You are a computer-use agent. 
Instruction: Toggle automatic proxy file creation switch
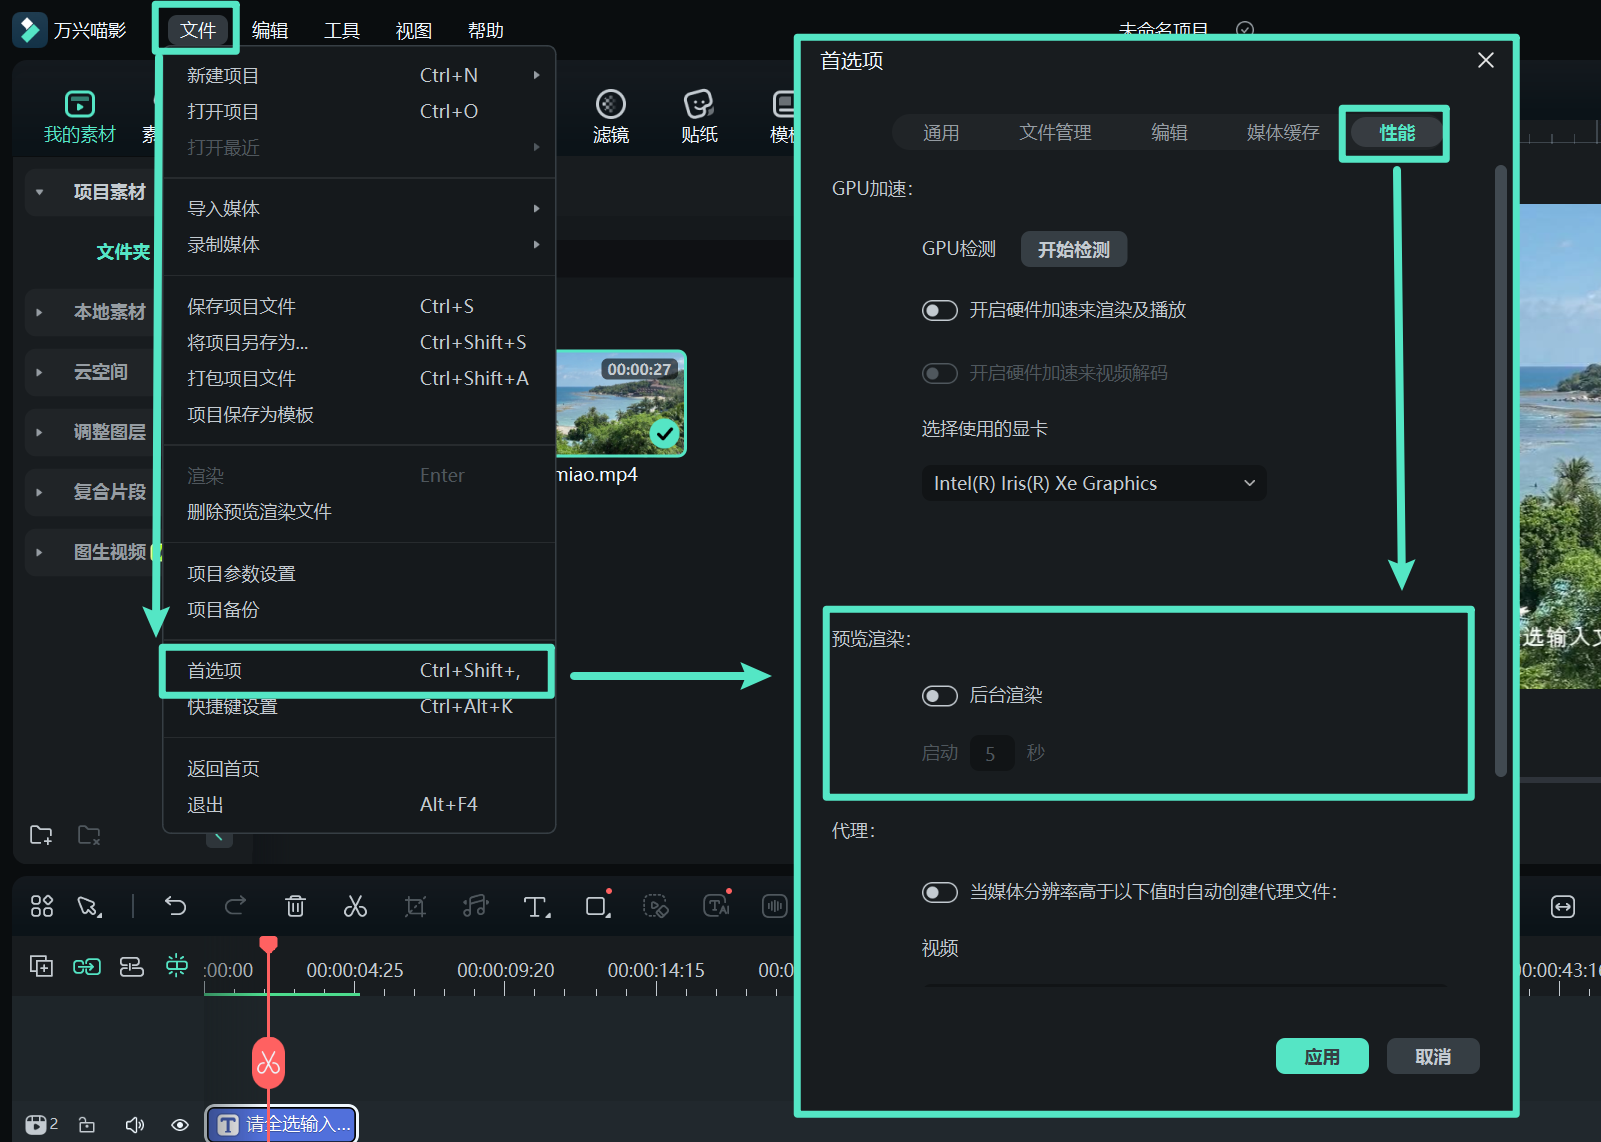pos(939,891)
